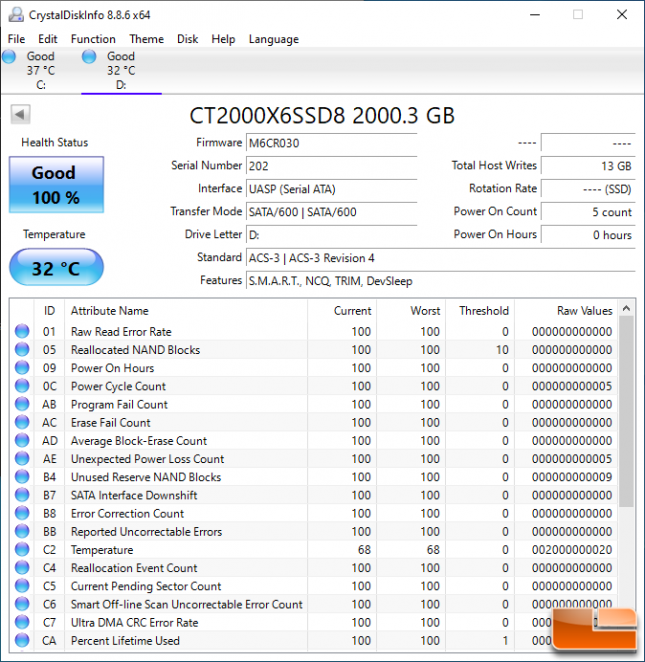Click the Raw Values column header

566,311
